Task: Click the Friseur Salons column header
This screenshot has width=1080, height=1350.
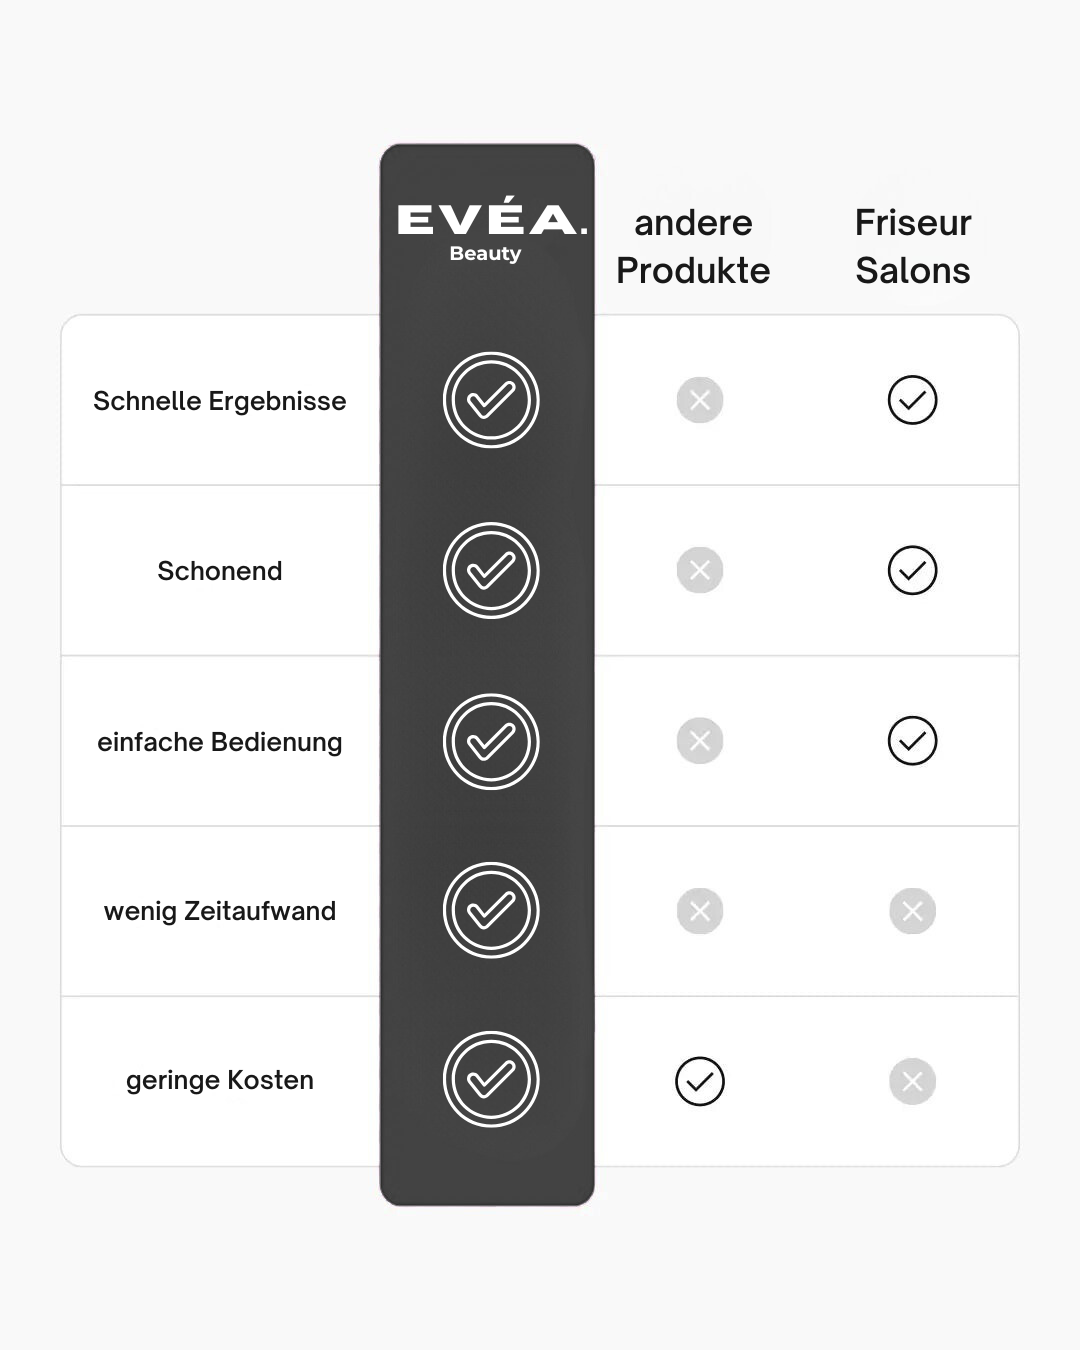Action: coord(913,246)
